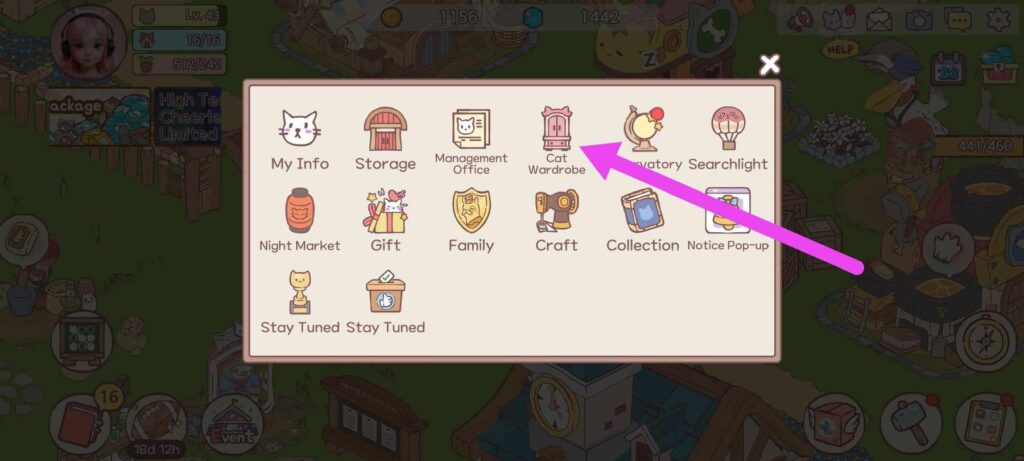Open the Searchlight balloon icon

click(x=728, y=129)
